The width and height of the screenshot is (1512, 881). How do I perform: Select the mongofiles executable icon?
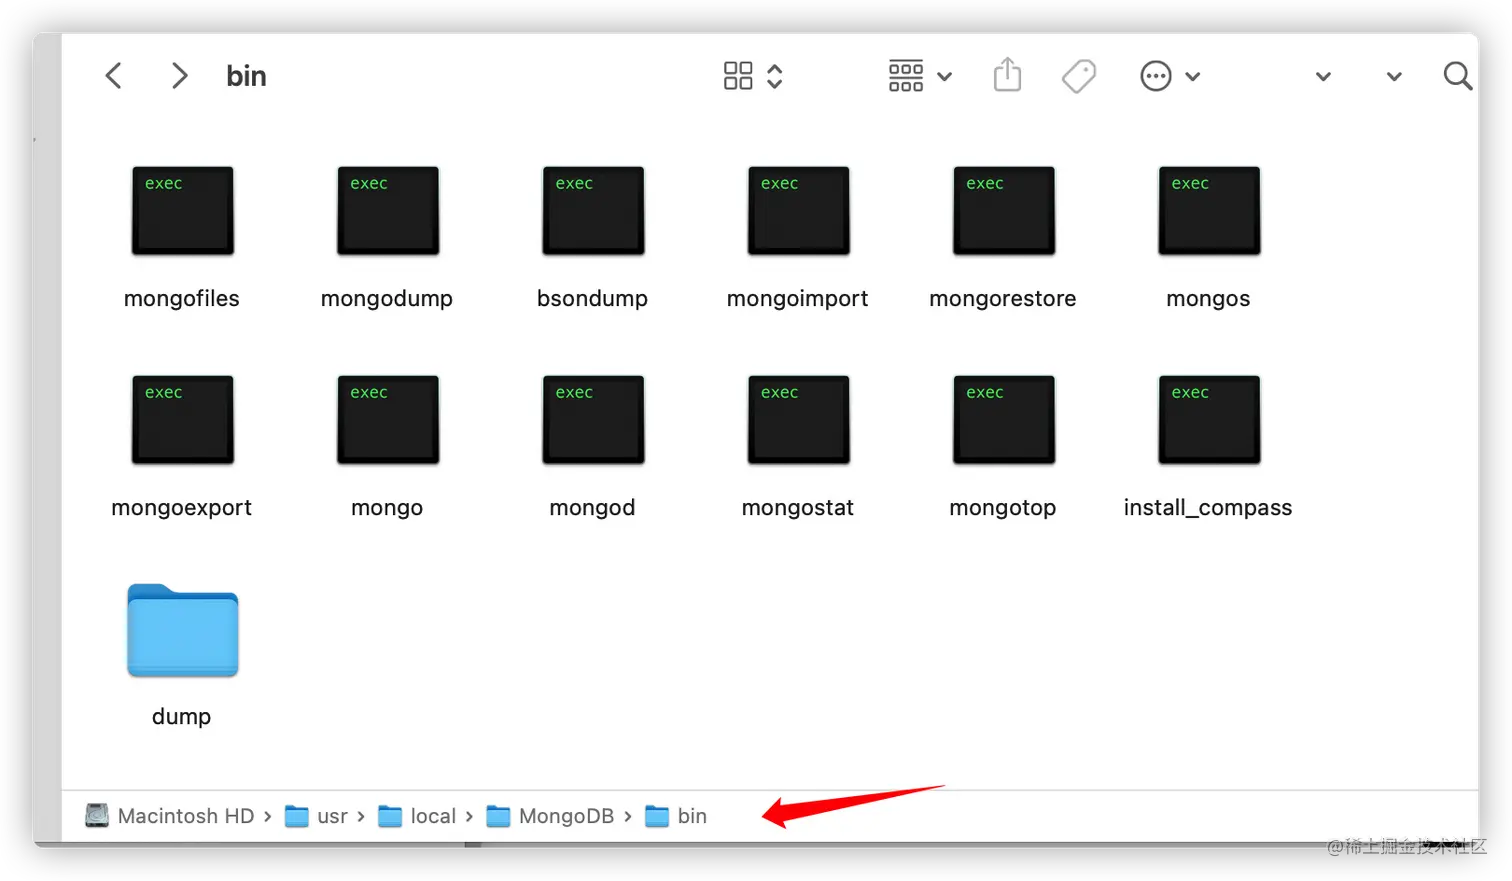pyautogui.click(x=182, y=211)
